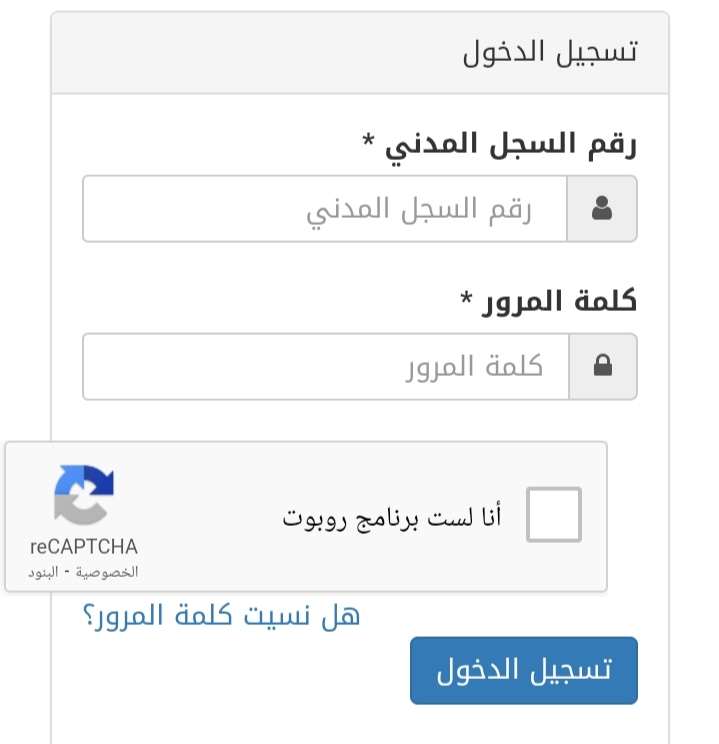Click the user silhouette icon beside civil number field
This screenshot has width=719, height=744.
click(x=602, y=208)
